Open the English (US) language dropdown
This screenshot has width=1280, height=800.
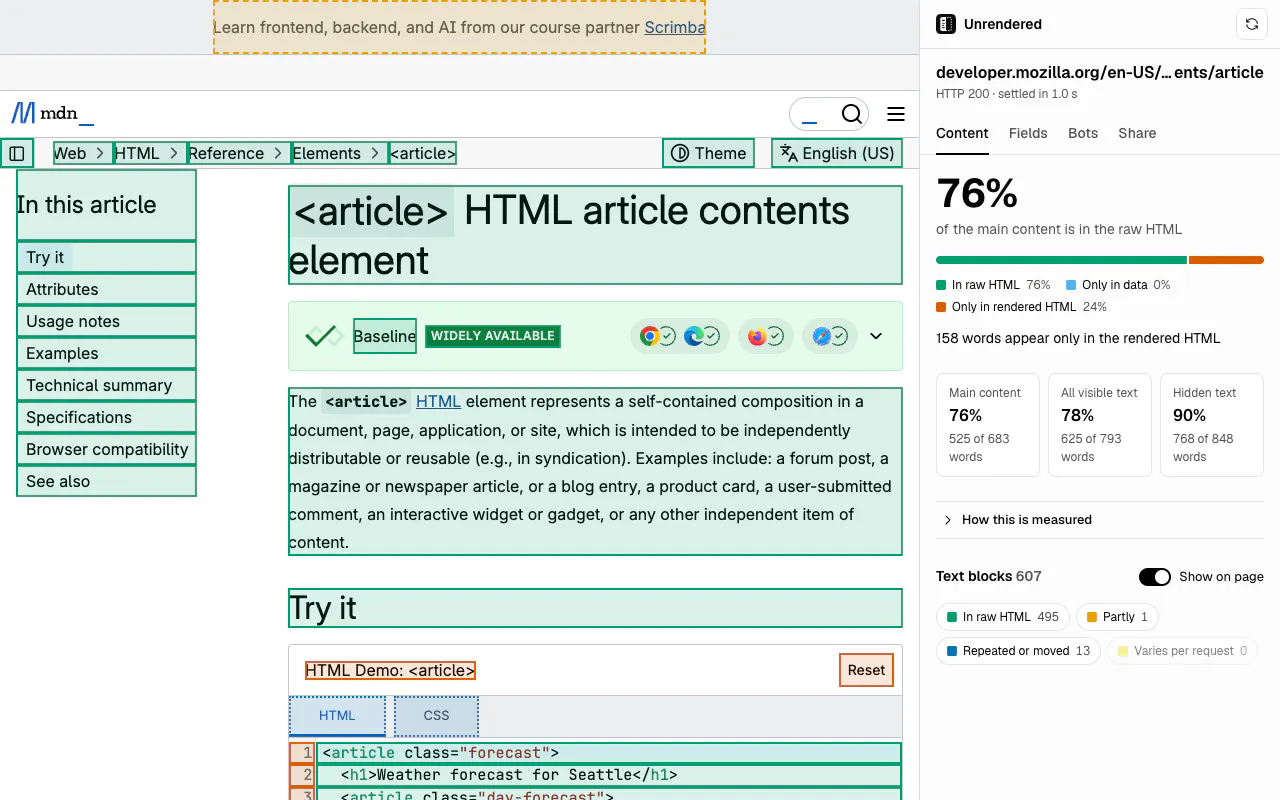tap(837, 153)
